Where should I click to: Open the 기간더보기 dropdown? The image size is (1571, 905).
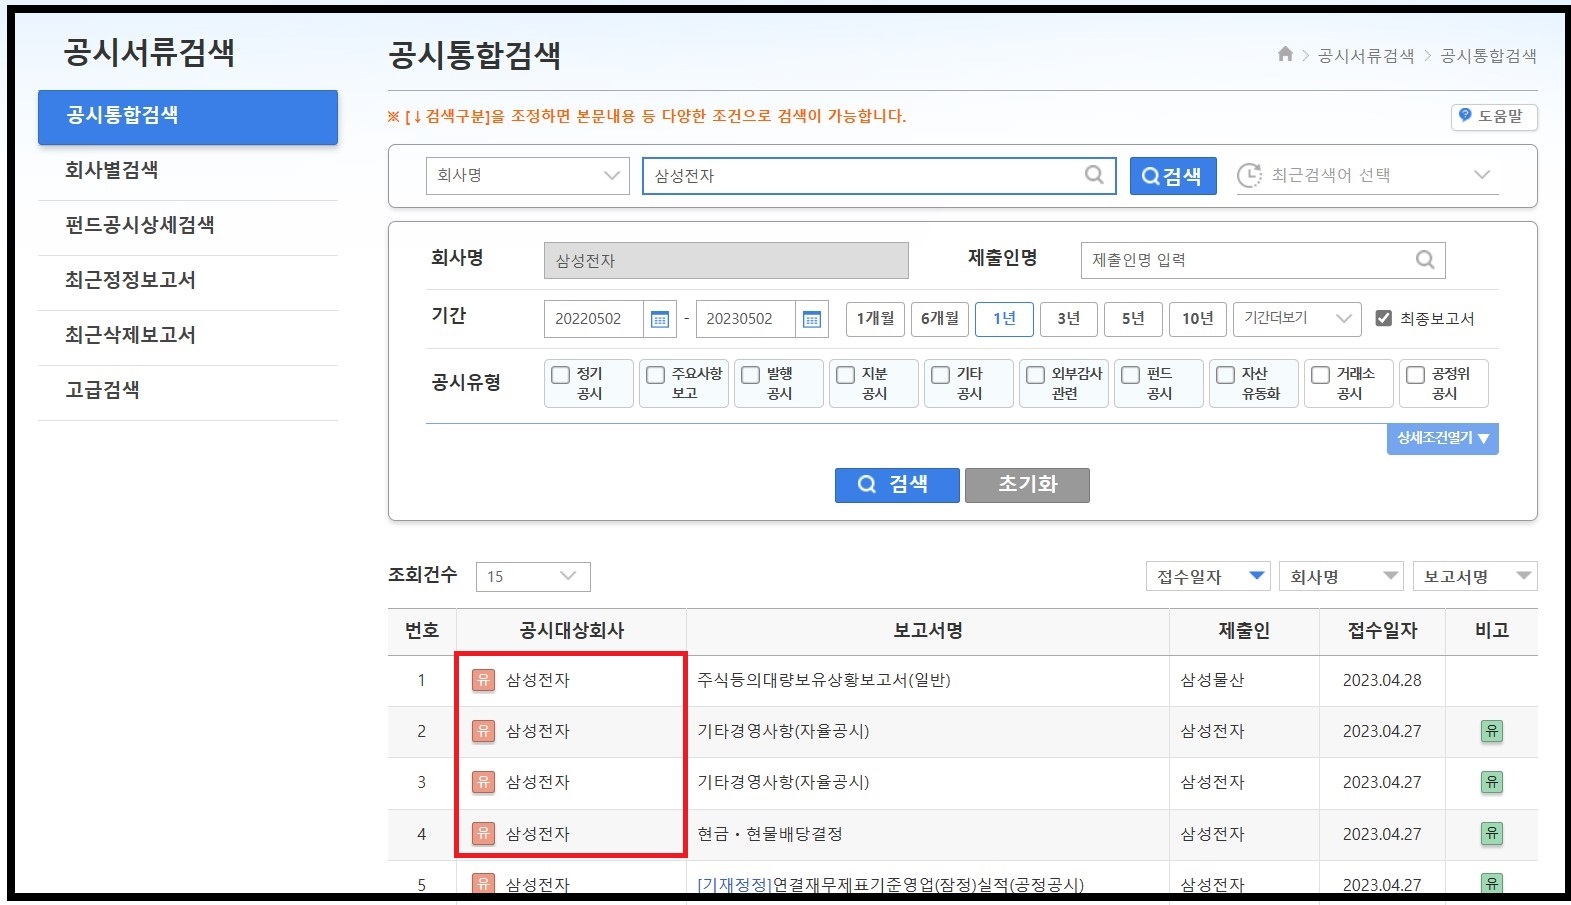1297,319
